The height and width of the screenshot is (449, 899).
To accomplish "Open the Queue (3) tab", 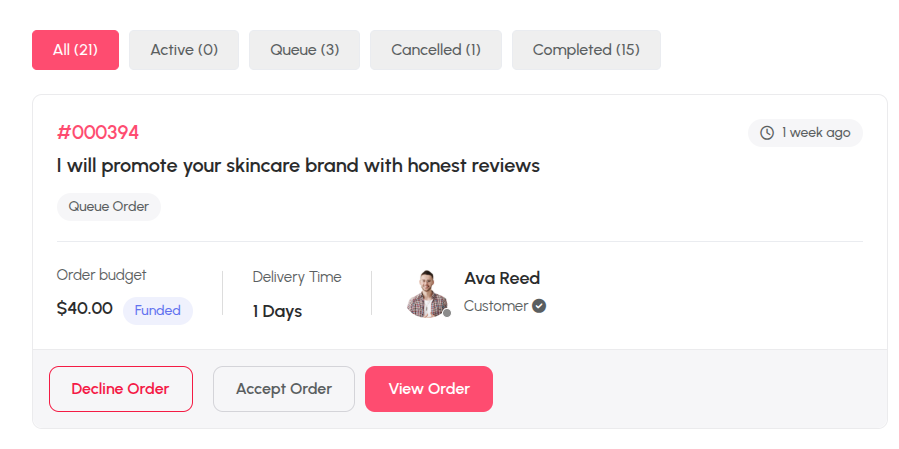I will [304, 50].
